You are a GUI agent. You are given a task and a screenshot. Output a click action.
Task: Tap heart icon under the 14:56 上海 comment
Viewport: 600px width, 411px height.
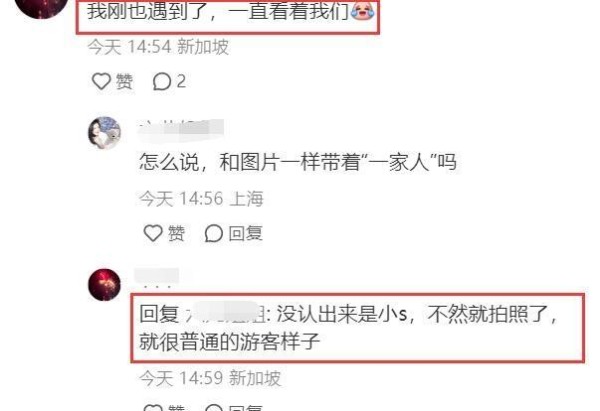[153, 233]
